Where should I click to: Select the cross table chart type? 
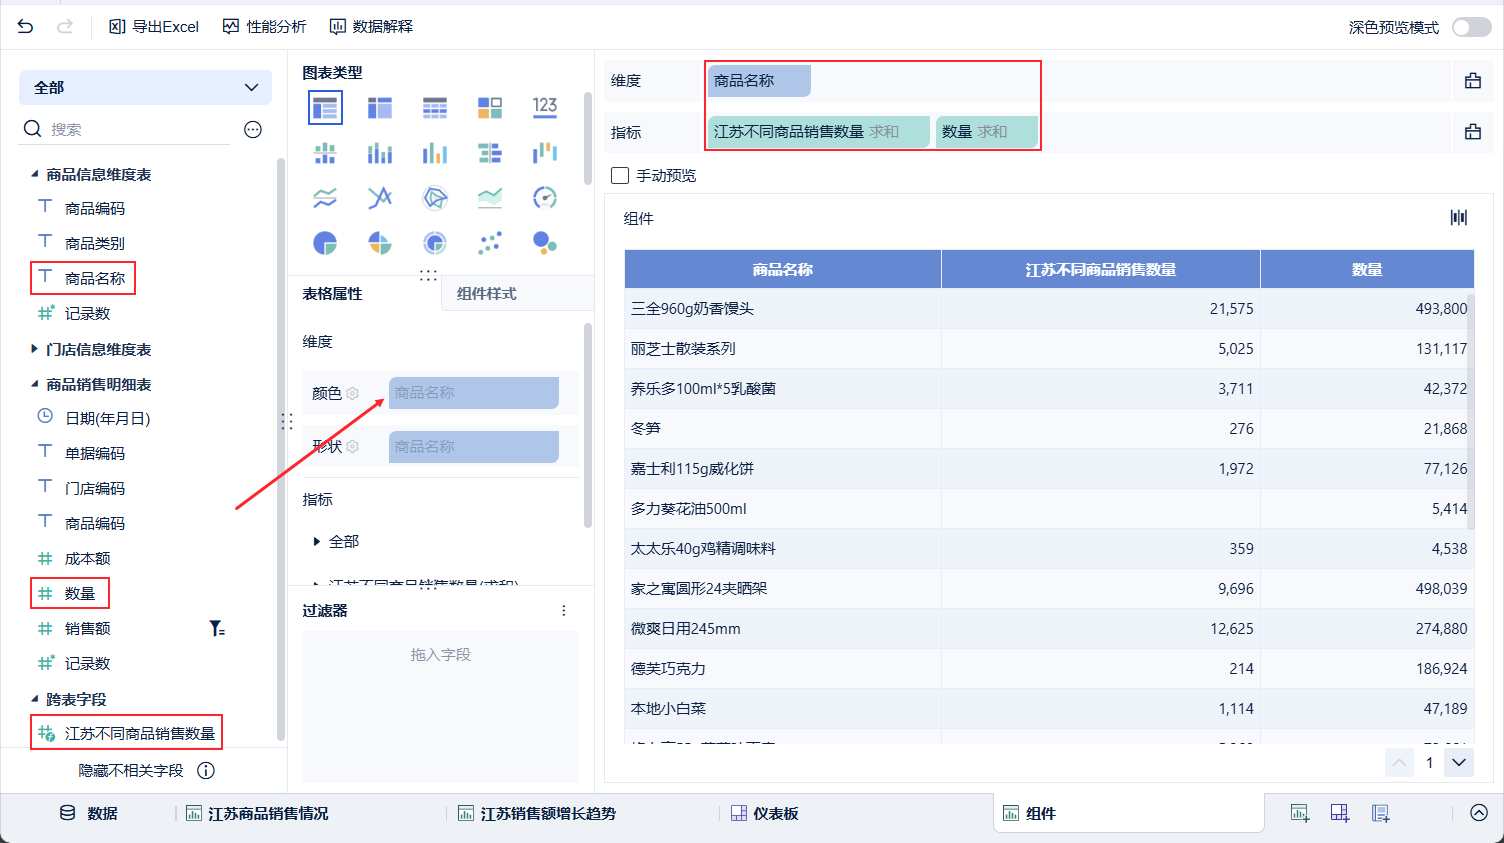380,108
